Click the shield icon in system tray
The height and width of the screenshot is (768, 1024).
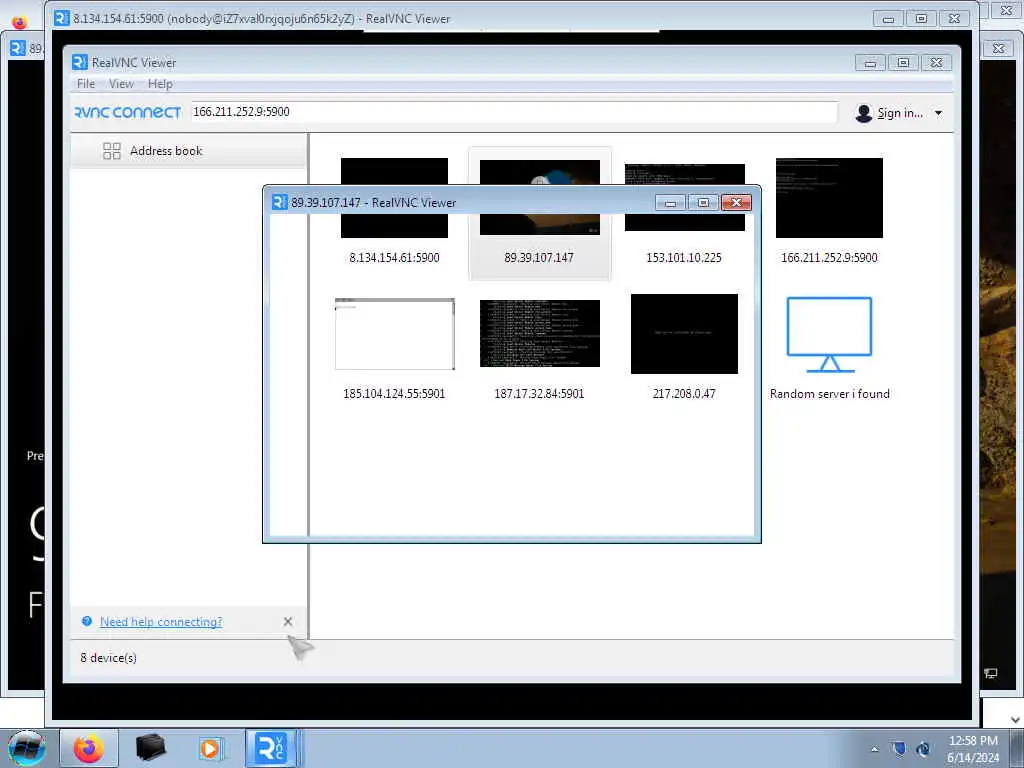point(899,748)
